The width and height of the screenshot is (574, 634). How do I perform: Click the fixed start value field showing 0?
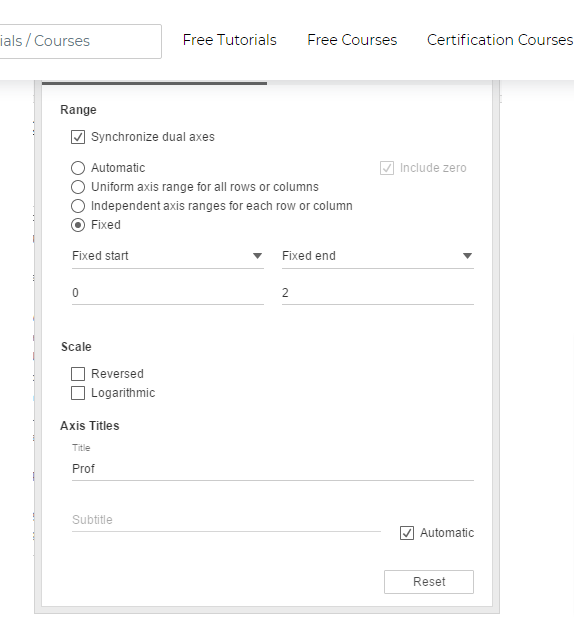tap(168, 293)
